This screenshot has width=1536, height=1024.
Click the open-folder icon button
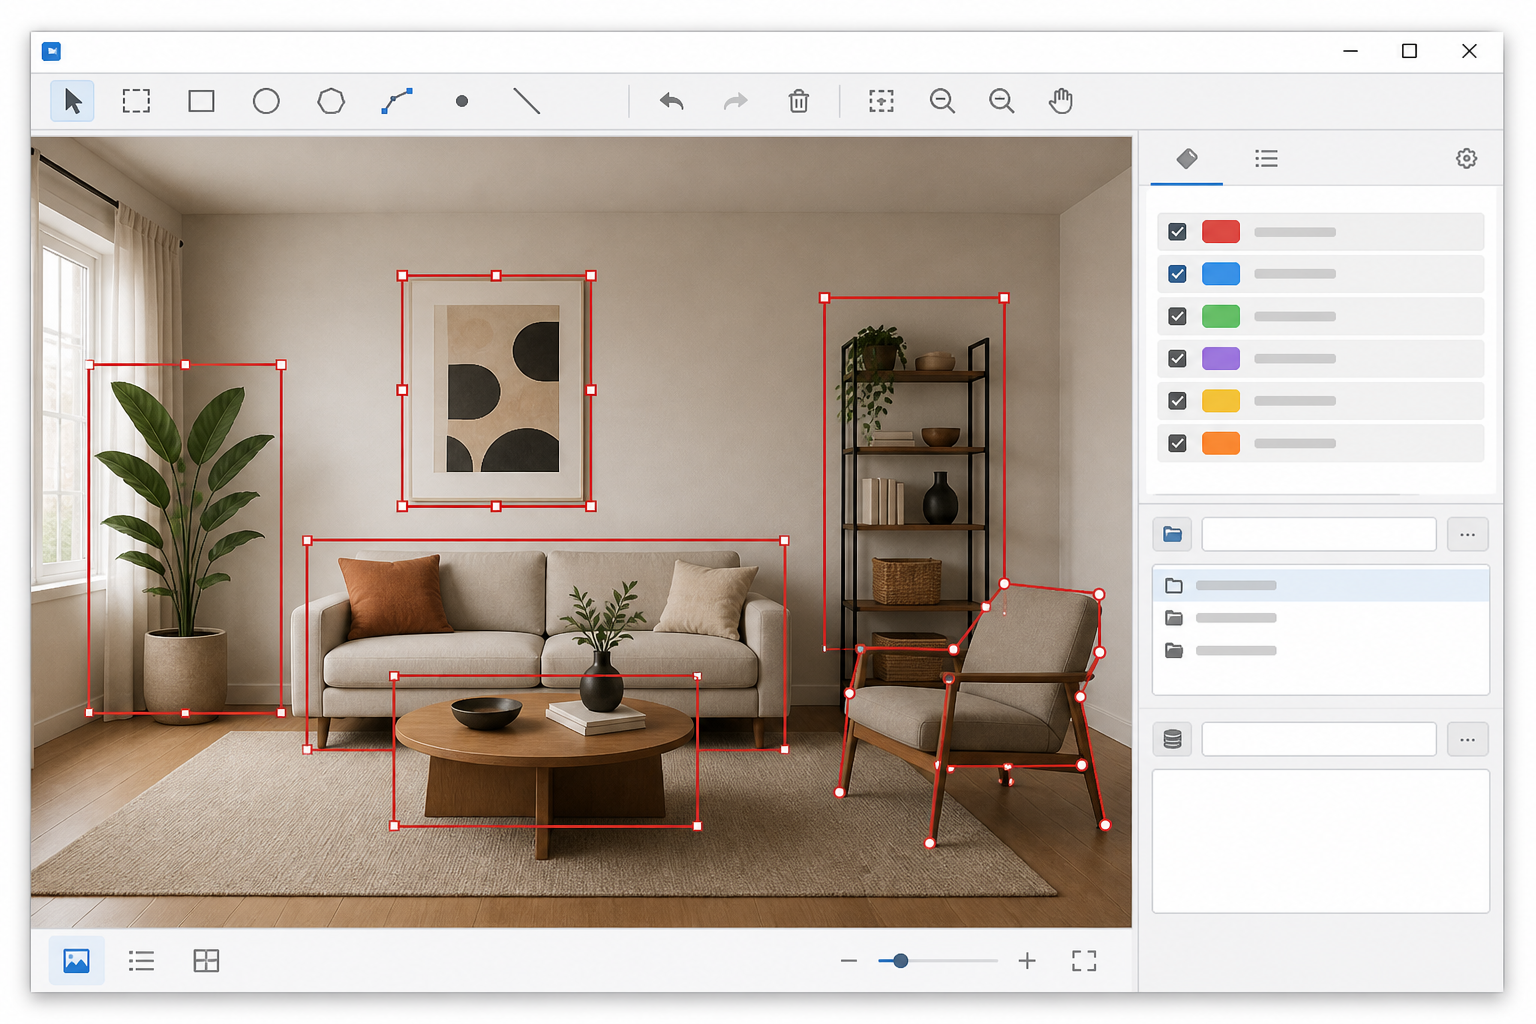pyautogui.click(x=1172, y=534)
